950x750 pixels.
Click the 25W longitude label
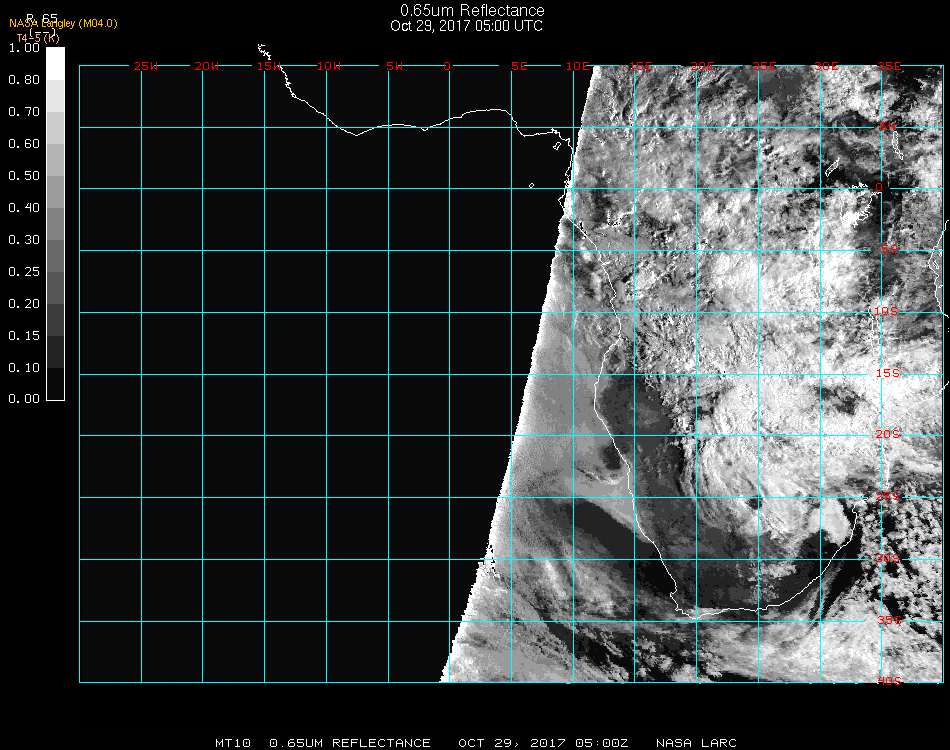[x=145, y=66]
